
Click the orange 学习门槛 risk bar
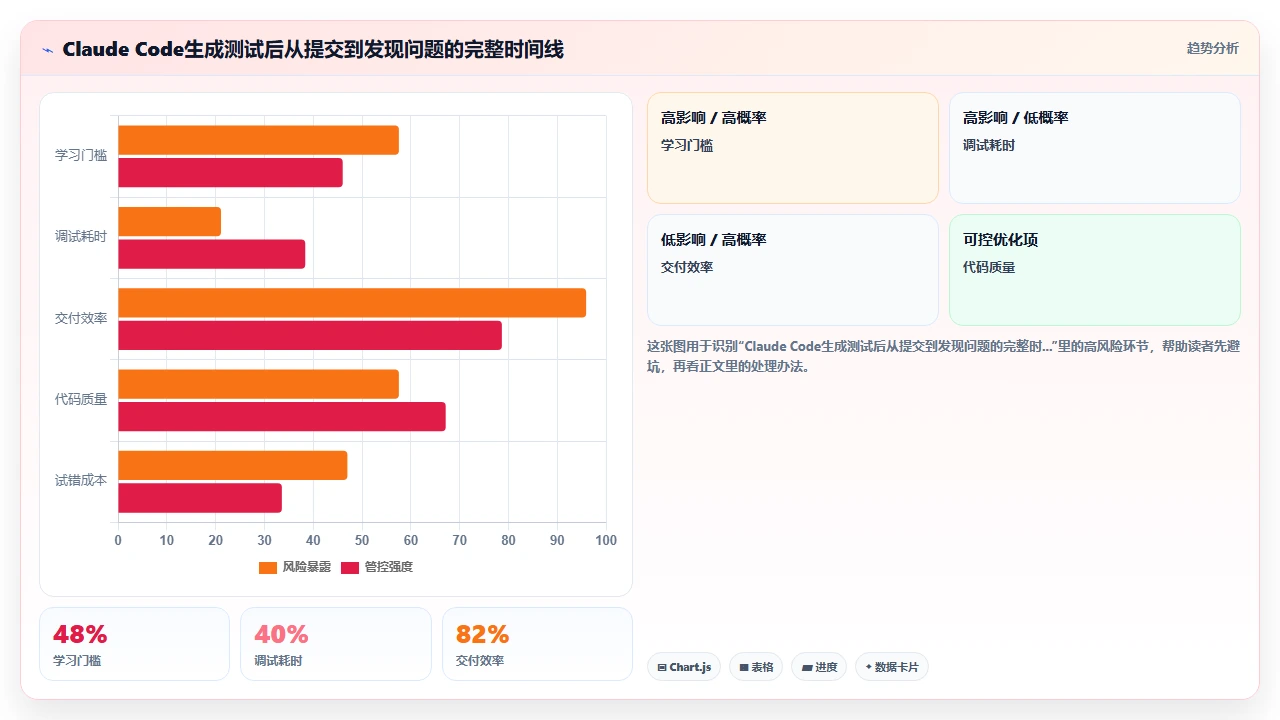pyautogui.click(x=258, y=140)
